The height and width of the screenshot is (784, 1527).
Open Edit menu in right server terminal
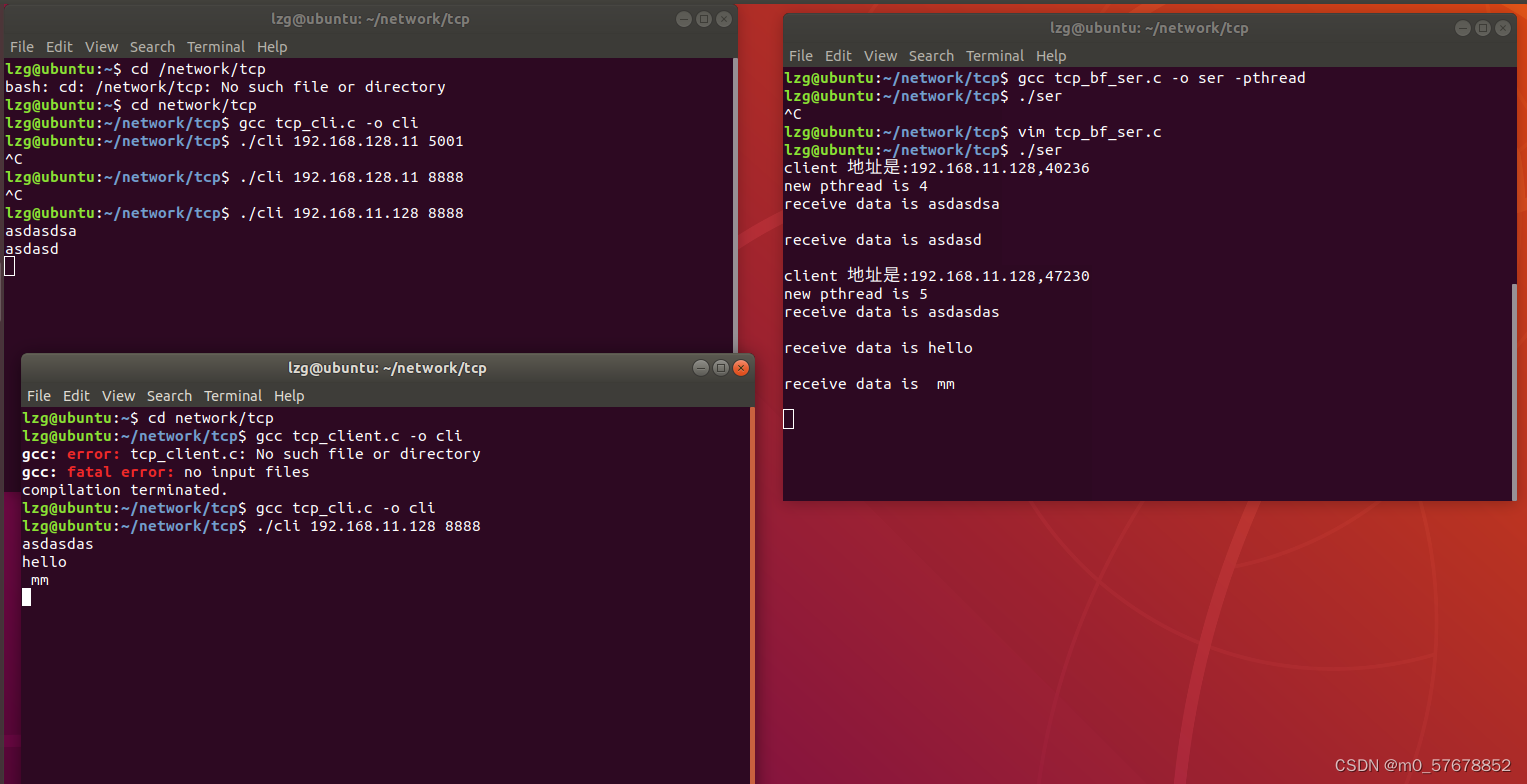click(x=838, y=56)
